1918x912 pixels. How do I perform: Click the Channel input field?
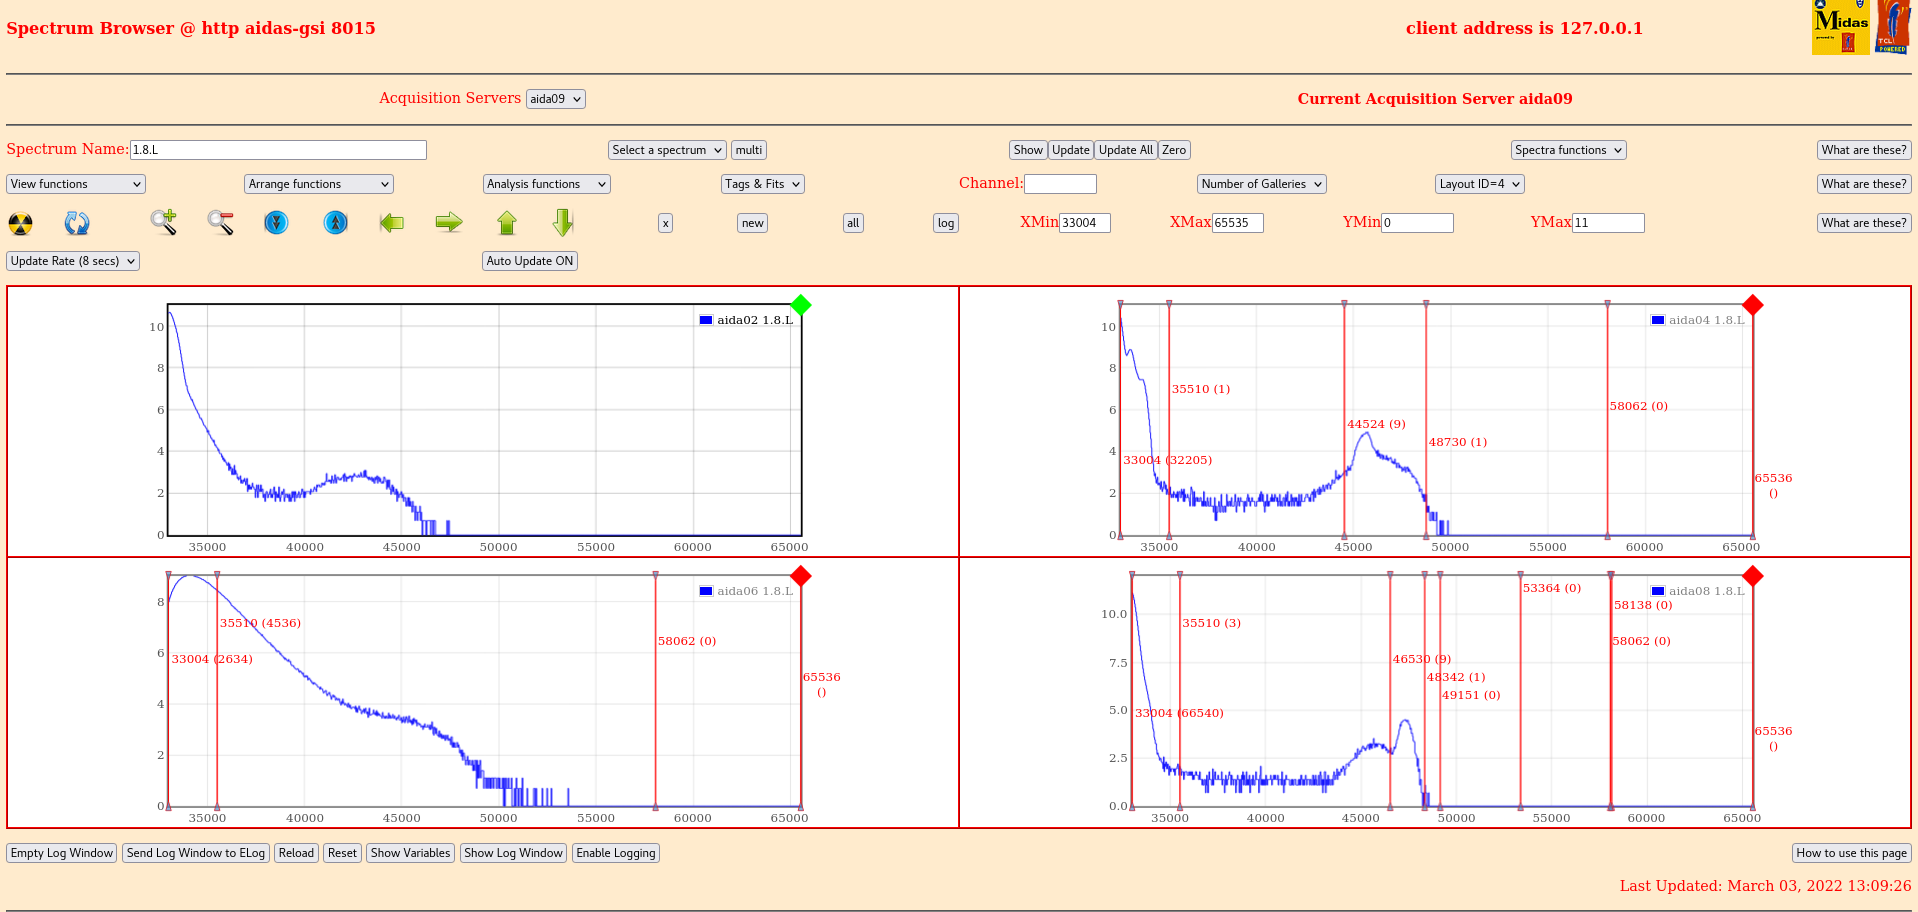[x=1060, y=184]
